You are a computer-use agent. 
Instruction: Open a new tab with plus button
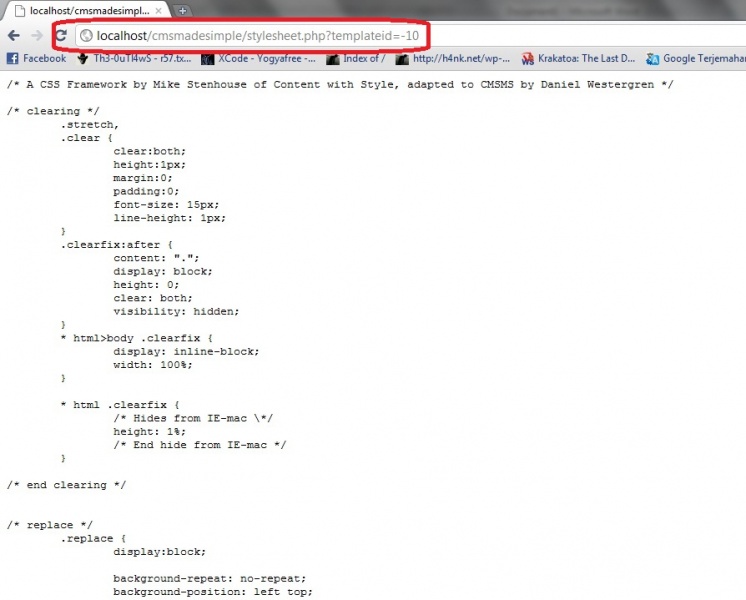coord(182,10)
